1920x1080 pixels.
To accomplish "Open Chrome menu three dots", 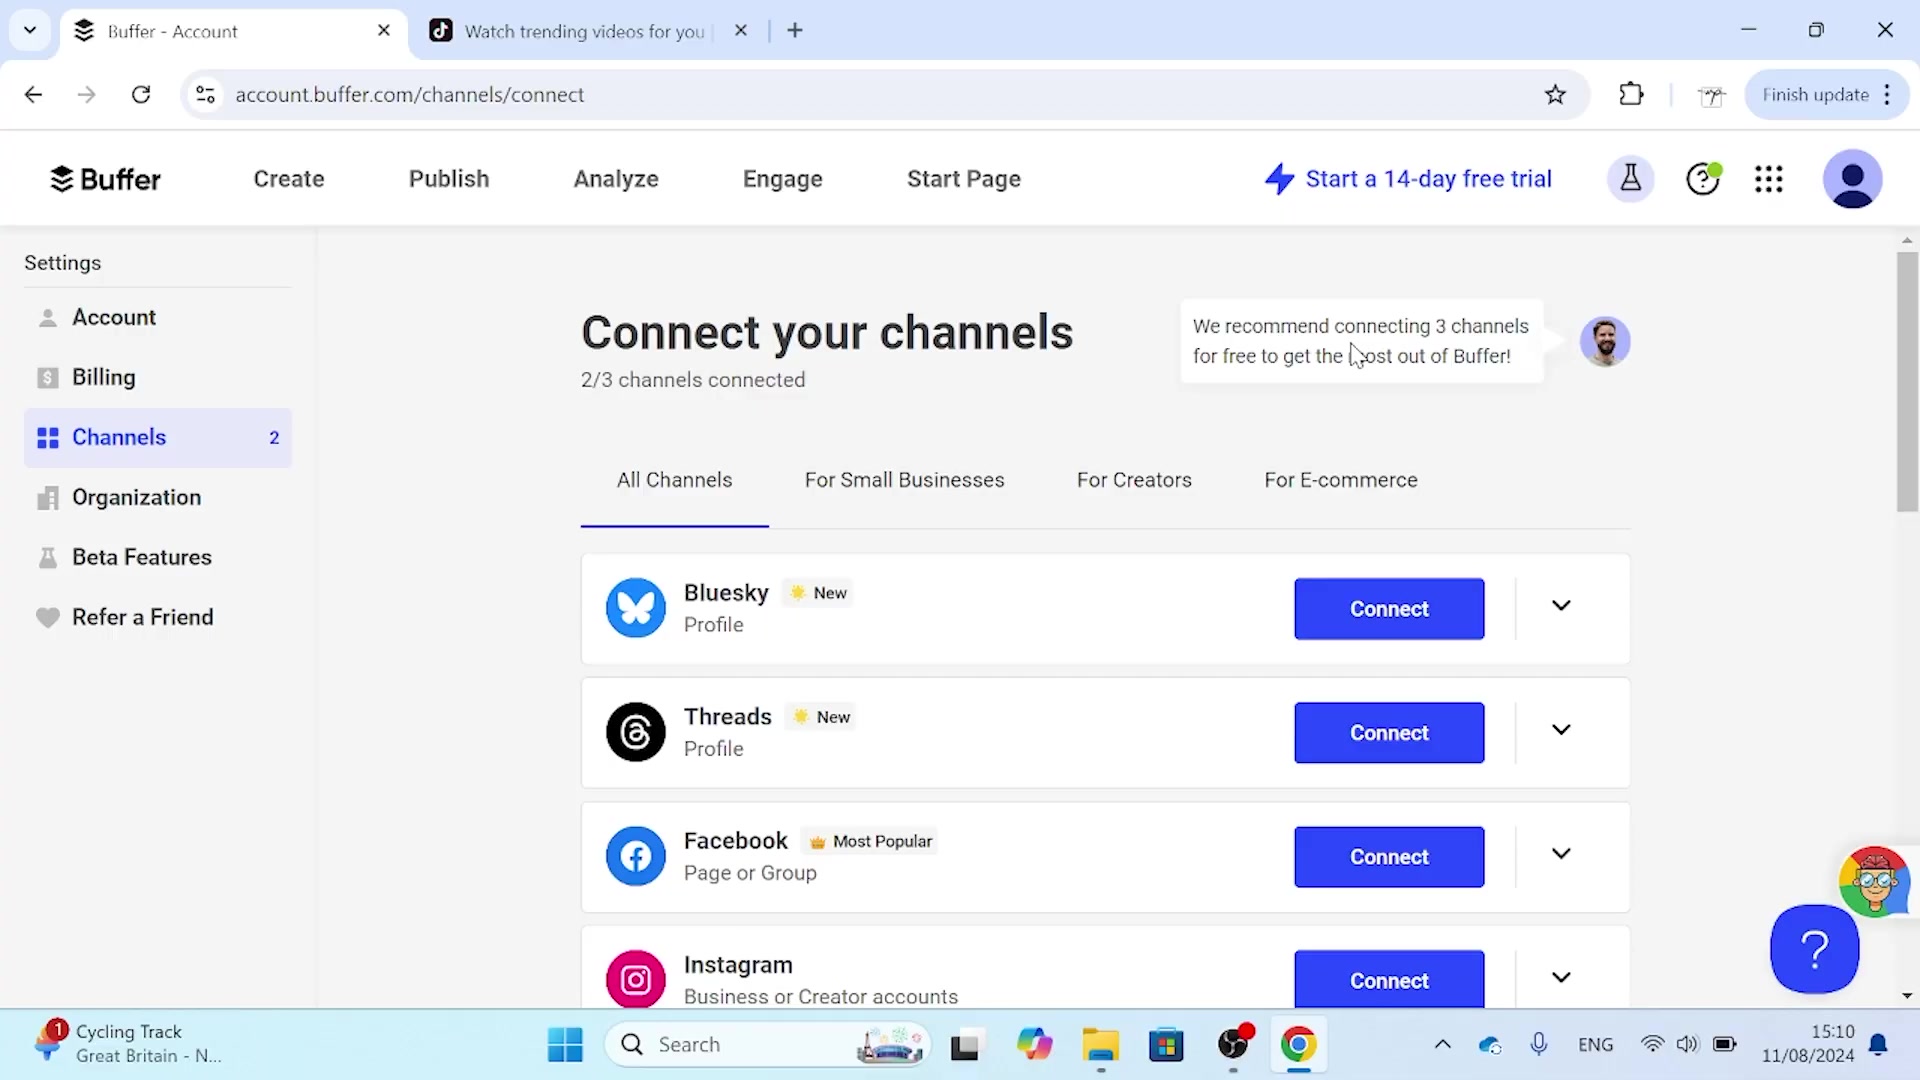I will pyautogui.click(x=1887, y=95).
